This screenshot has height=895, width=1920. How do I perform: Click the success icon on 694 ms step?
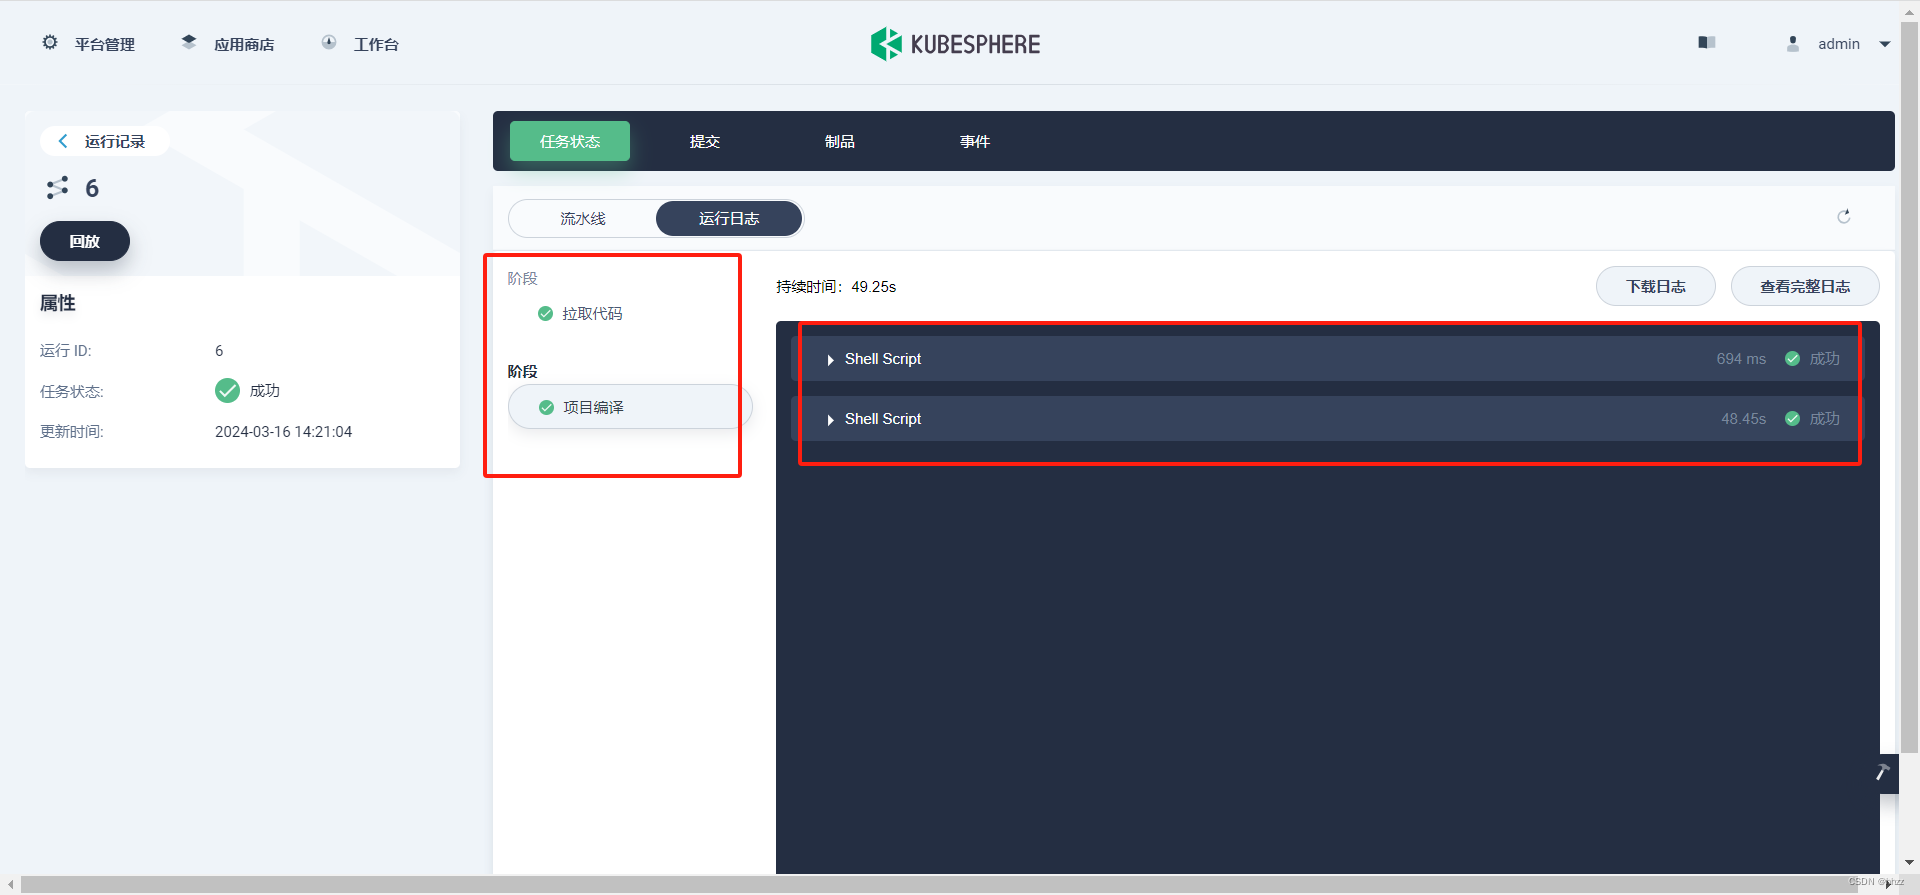coord(1792,359)
